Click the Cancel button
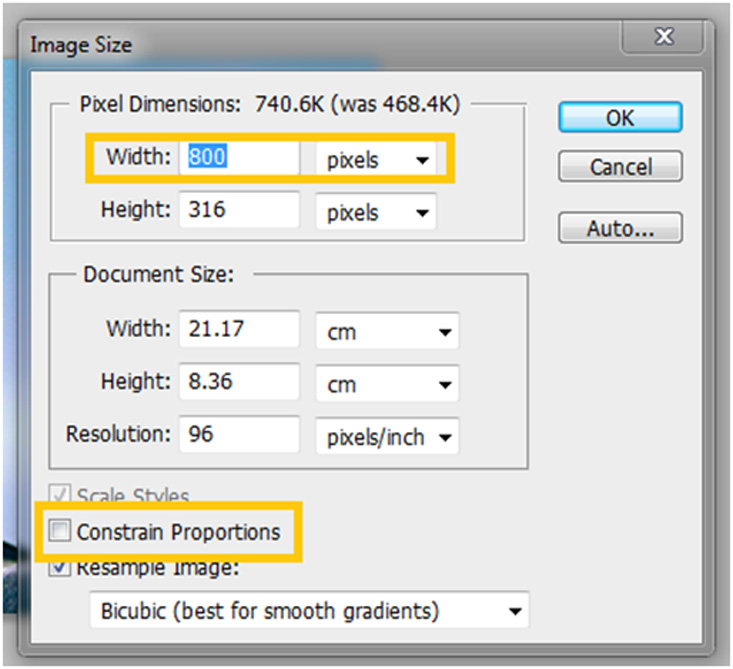The width and height of the screenshot is (733, 669). (620, 166)
